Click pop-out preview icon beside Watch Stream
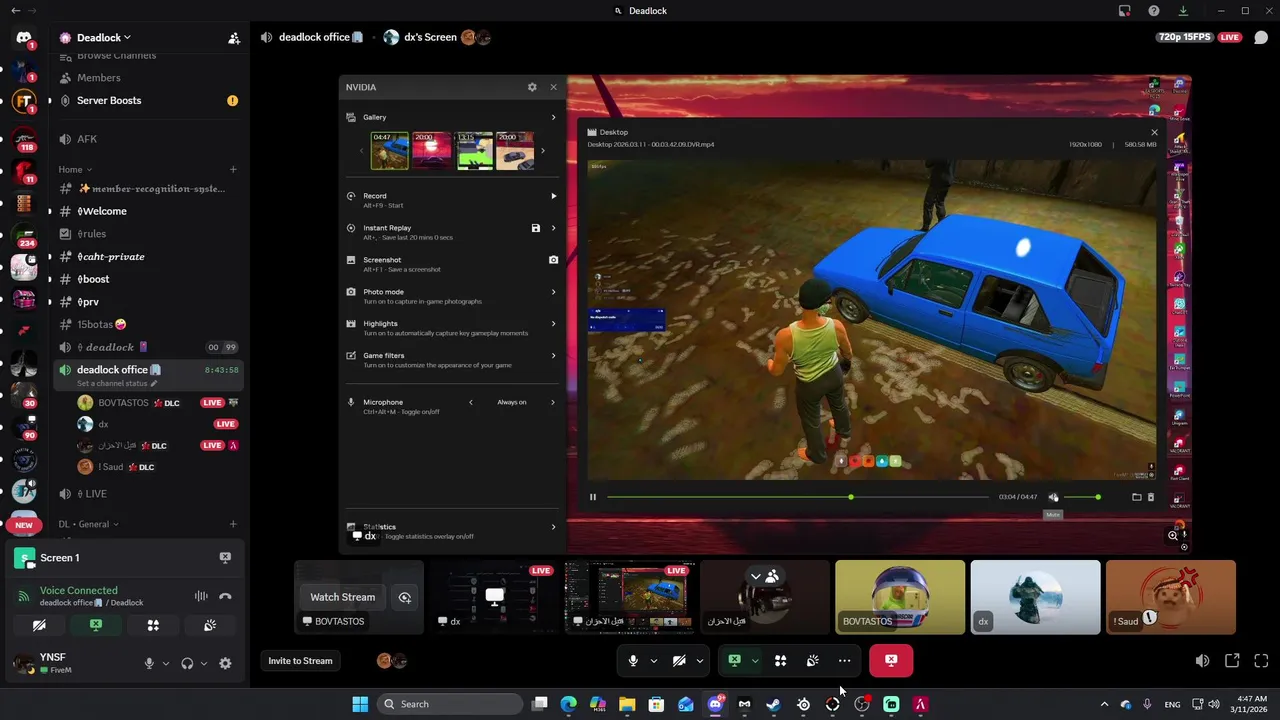The width and height of the screenshot is (1280, 720). [x=405, y=597]
